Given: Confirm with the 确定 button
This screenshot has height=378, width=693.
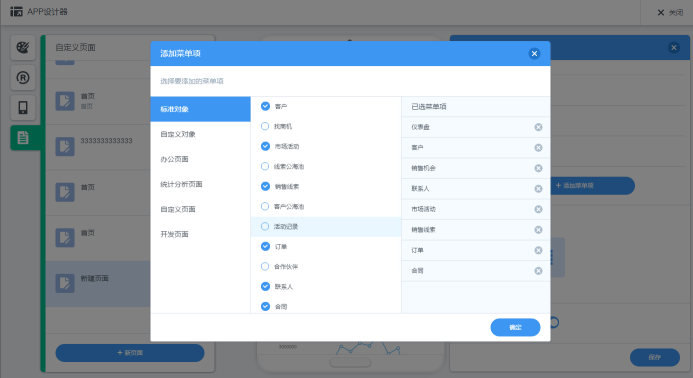Looking at the screenshot, I should 515,328.
